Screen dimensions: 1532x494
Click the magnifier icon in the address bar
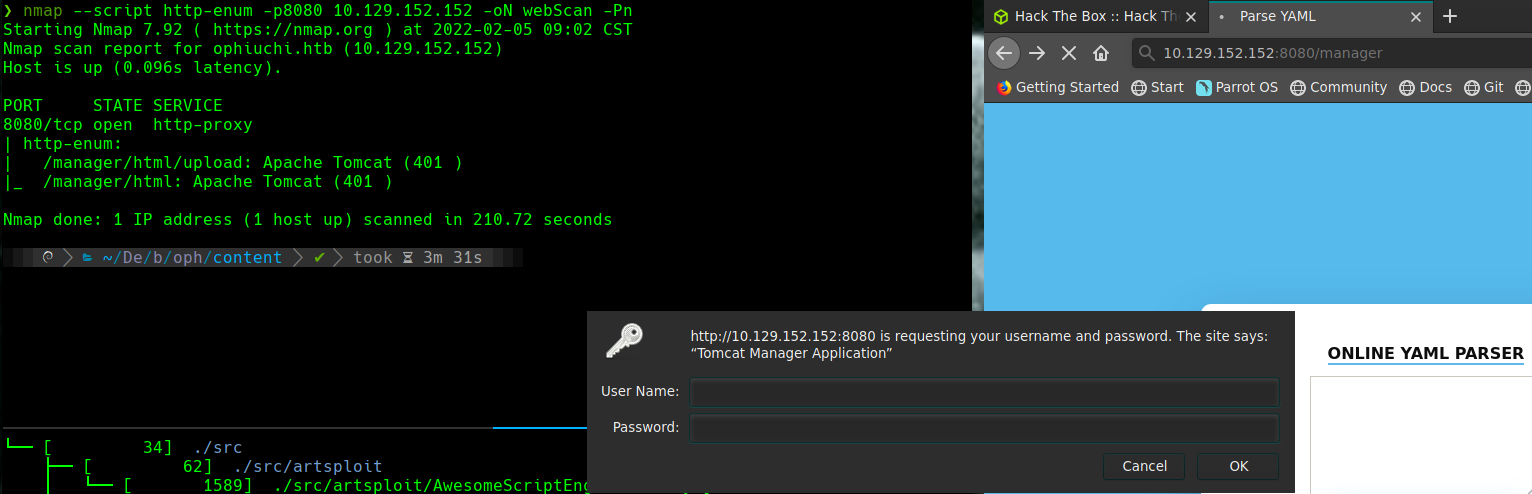[x=1148, y=53]
